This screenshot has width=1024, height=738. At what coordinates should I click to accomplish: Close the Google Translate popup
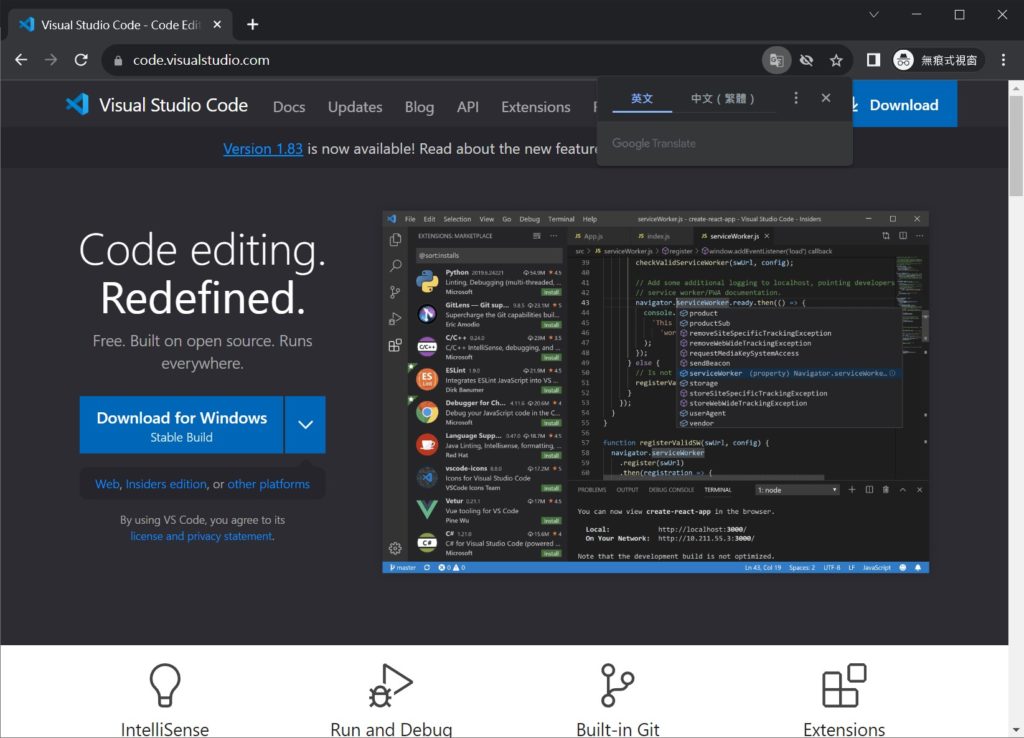click(826, 98)
